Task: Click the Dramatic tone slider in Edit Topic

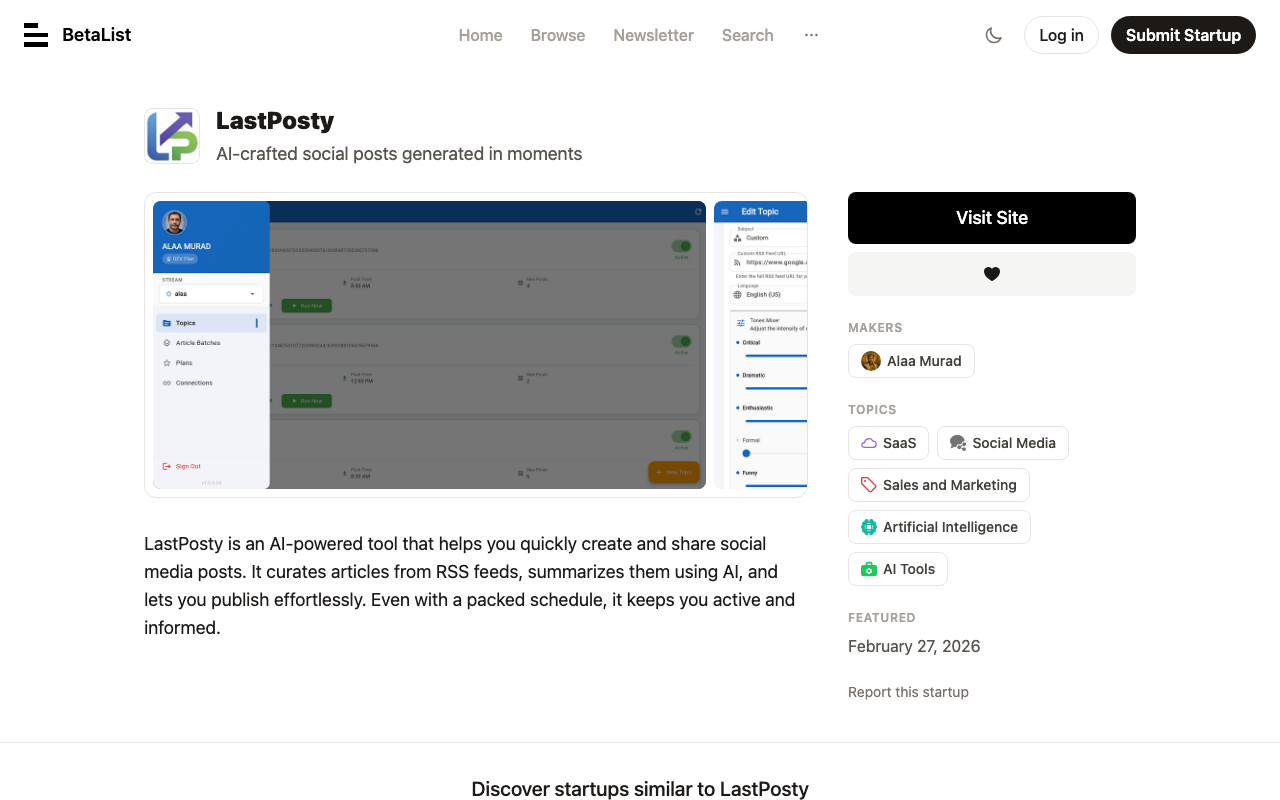Action: pos(775,388)
